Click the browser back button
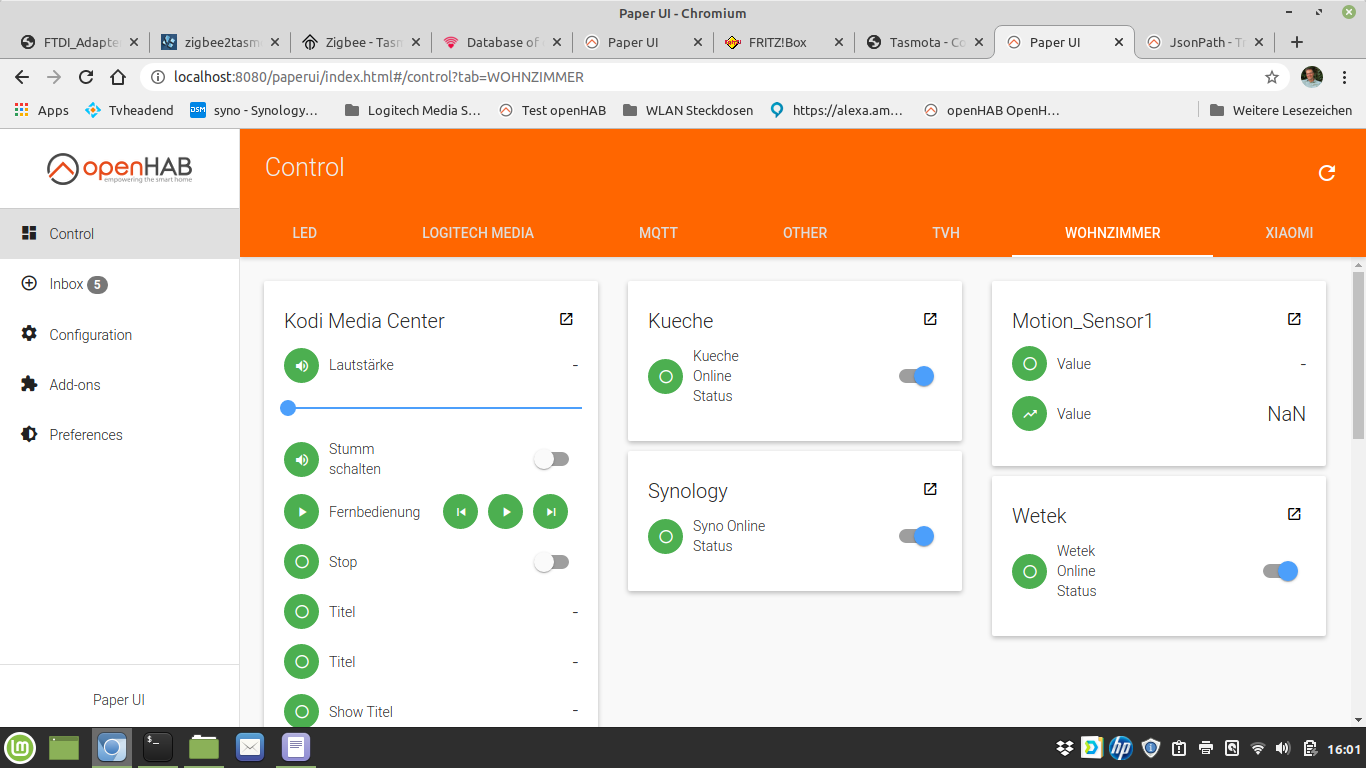Image resolution: width=1366 pixels, height=768 pixels. [22, 77]
